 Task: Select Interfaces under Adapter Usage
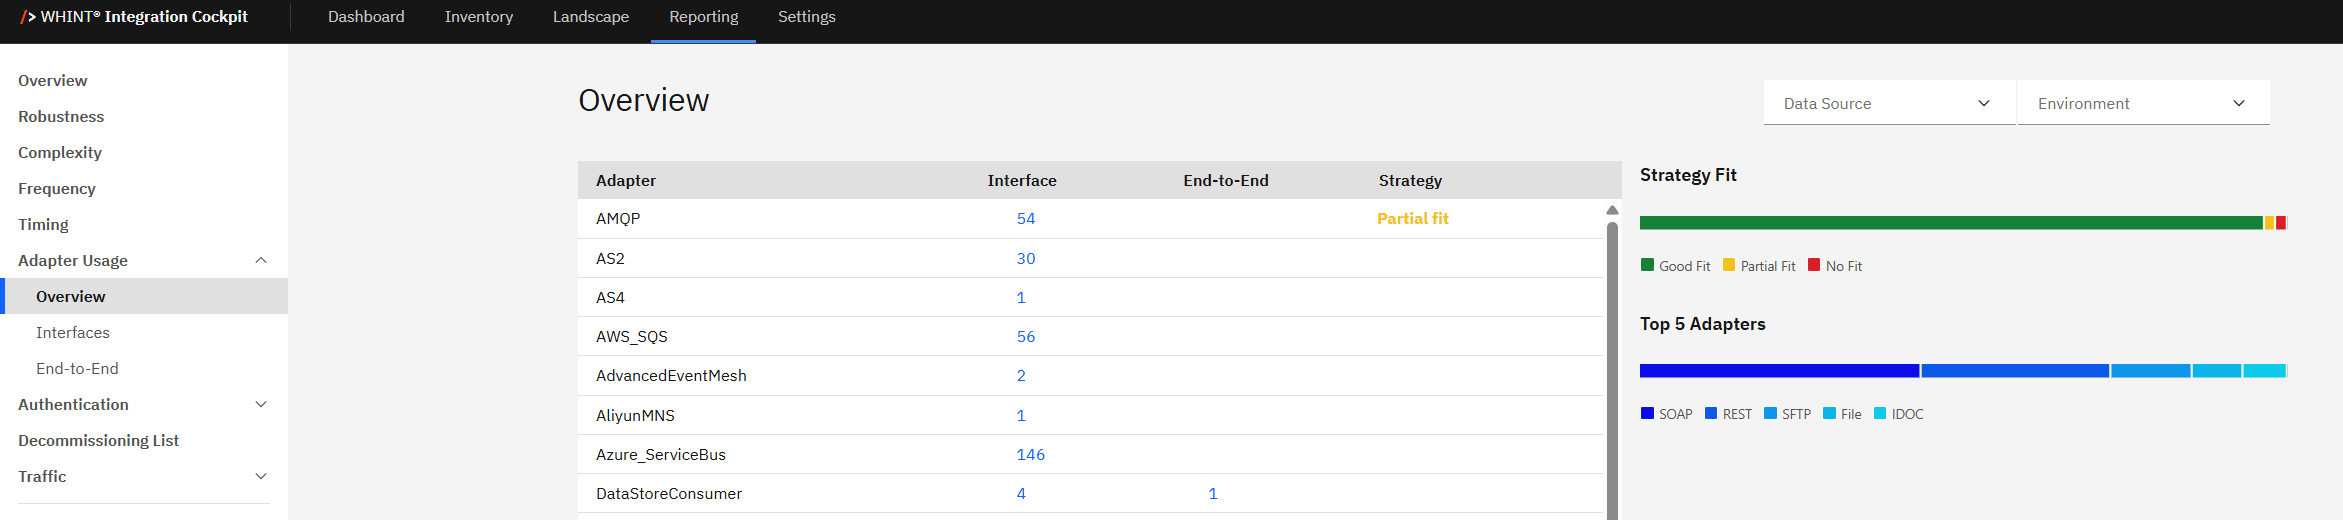coord(73,332)
